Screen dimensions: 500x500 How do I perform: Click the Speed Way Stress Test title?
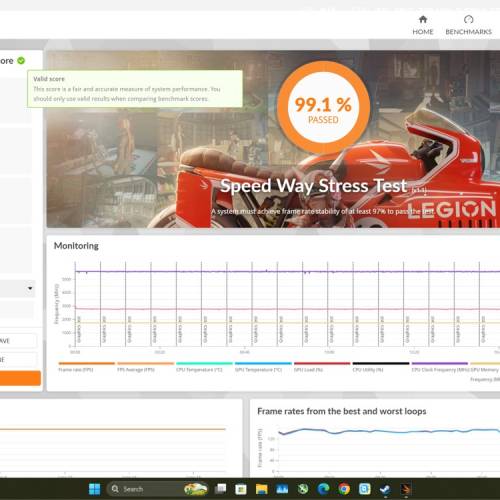(313, 186)
